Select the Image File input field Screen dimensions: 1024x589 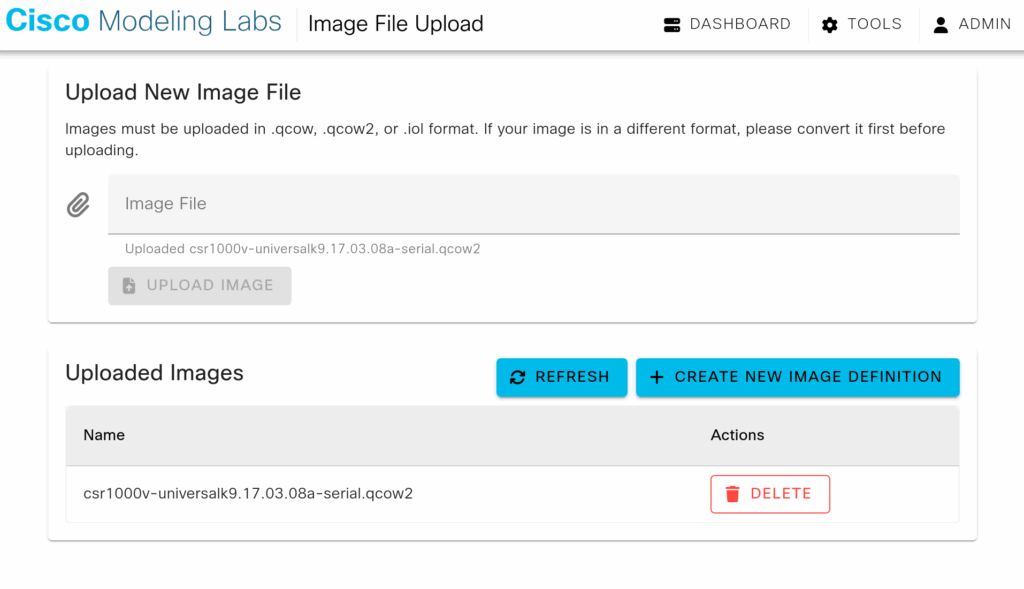534,204
